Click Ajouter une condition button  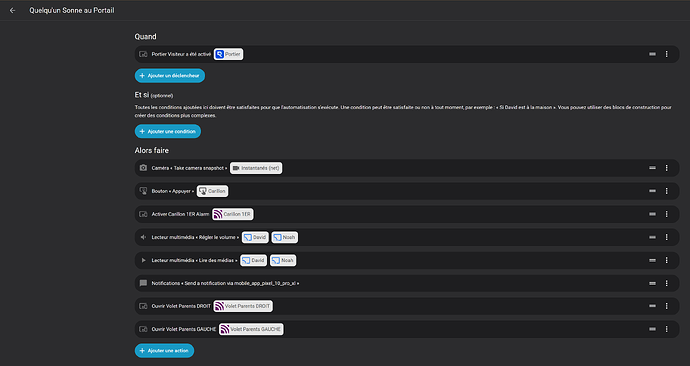point(168,132)
